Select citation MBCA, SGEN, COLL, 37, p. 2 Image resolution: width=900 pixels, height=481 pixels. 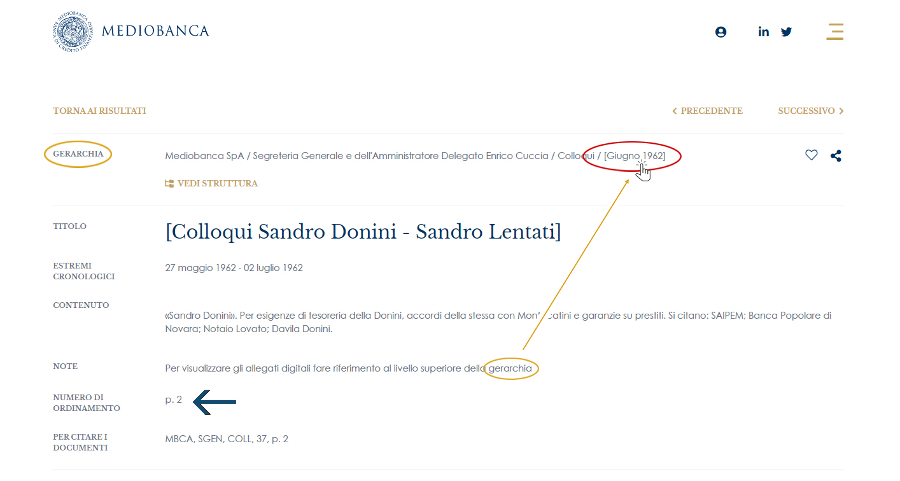(x=227, y=439)
